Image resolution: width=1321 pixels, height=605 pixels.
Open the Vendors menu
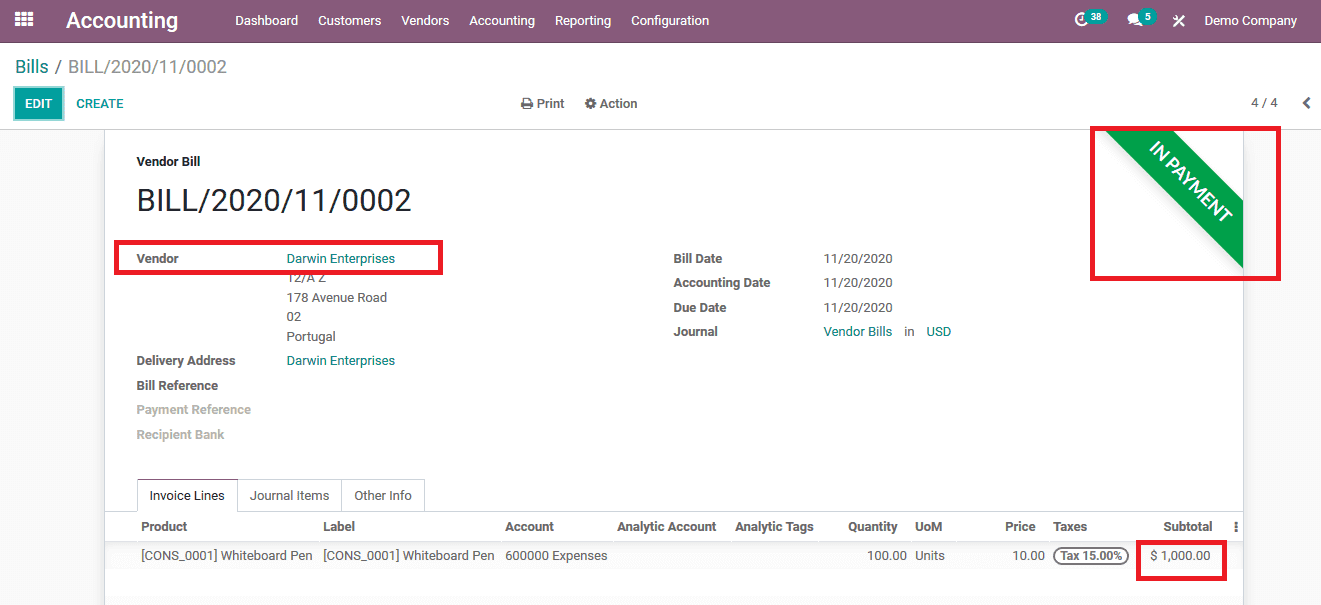425,21
